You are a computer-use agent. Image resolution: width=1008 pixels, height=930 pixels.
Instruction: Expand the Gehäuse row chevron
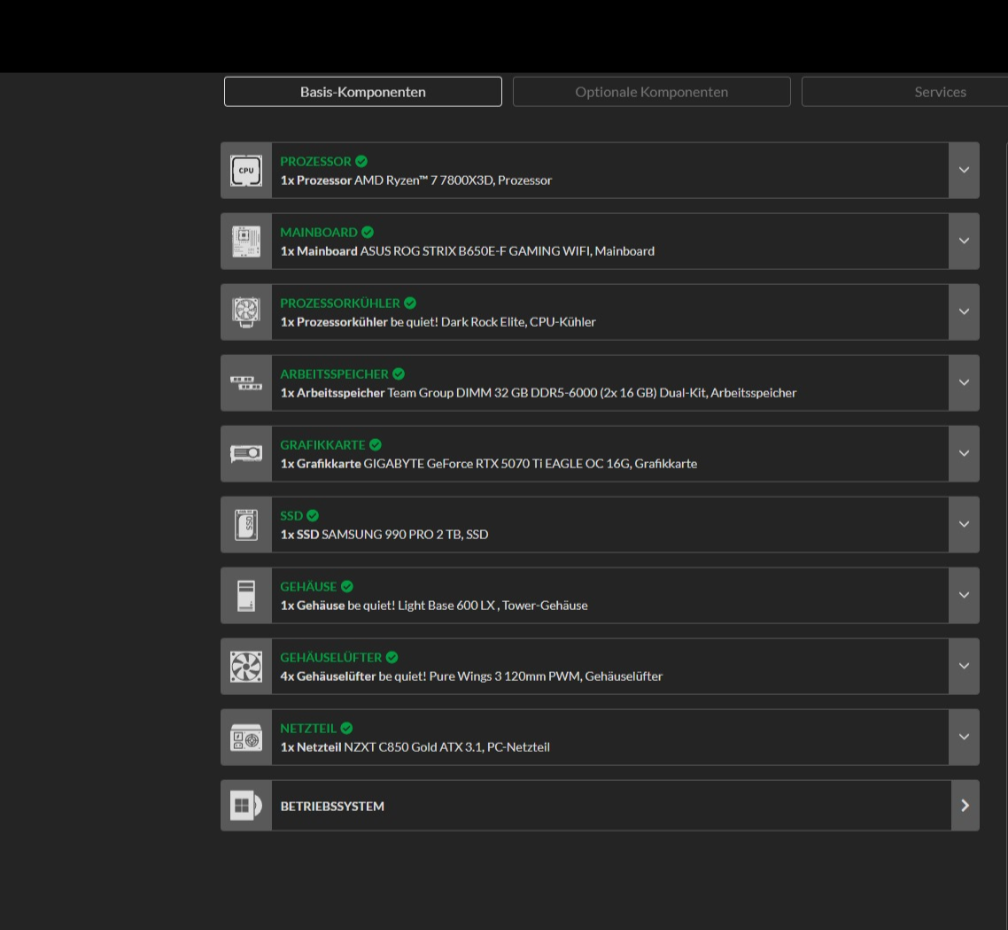tap(964, 595)
